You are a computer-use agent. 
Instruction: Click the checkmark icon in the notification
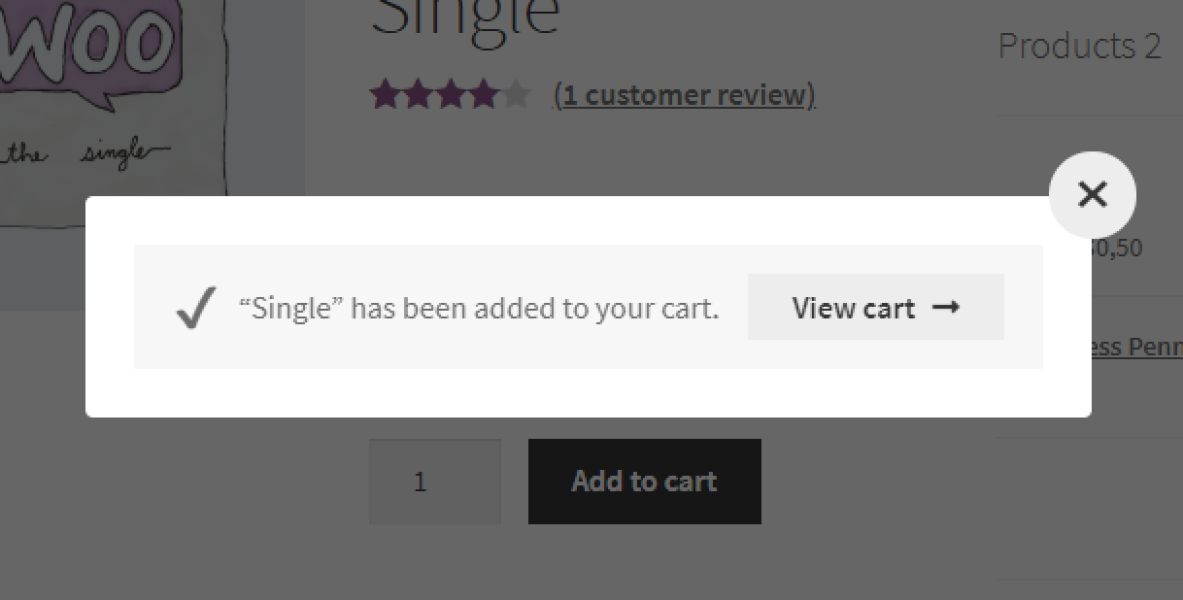pyautogui.click(x=194, y=306)
